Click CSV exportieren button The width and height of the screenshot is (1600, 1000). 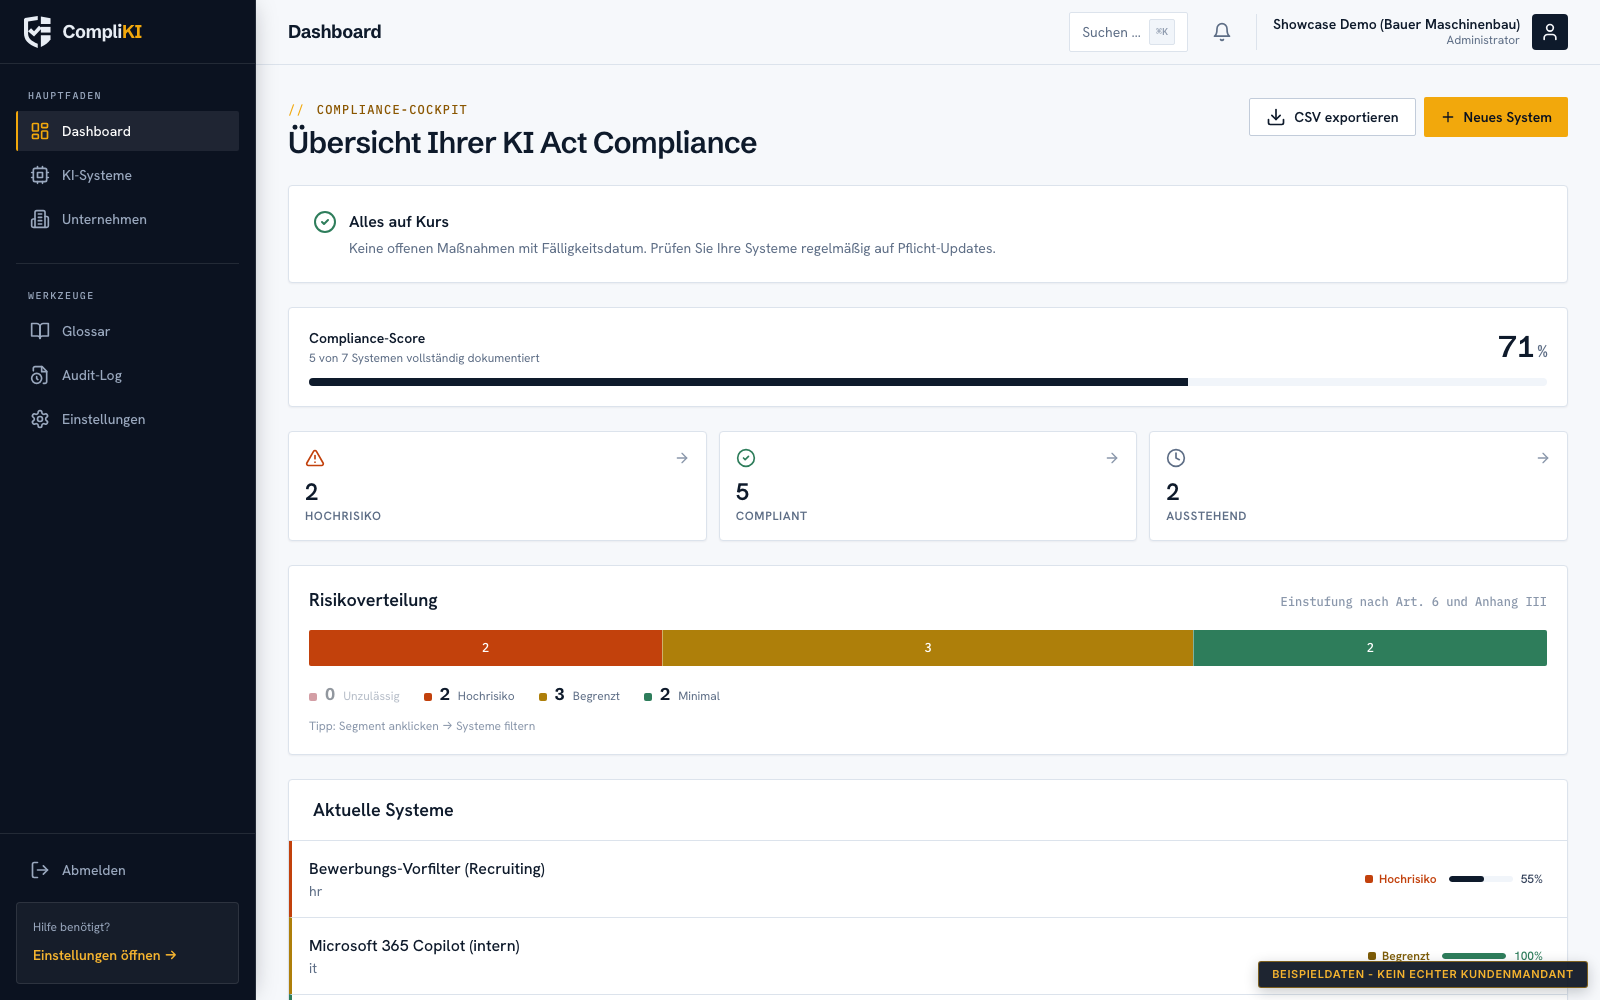point(1332,117)
